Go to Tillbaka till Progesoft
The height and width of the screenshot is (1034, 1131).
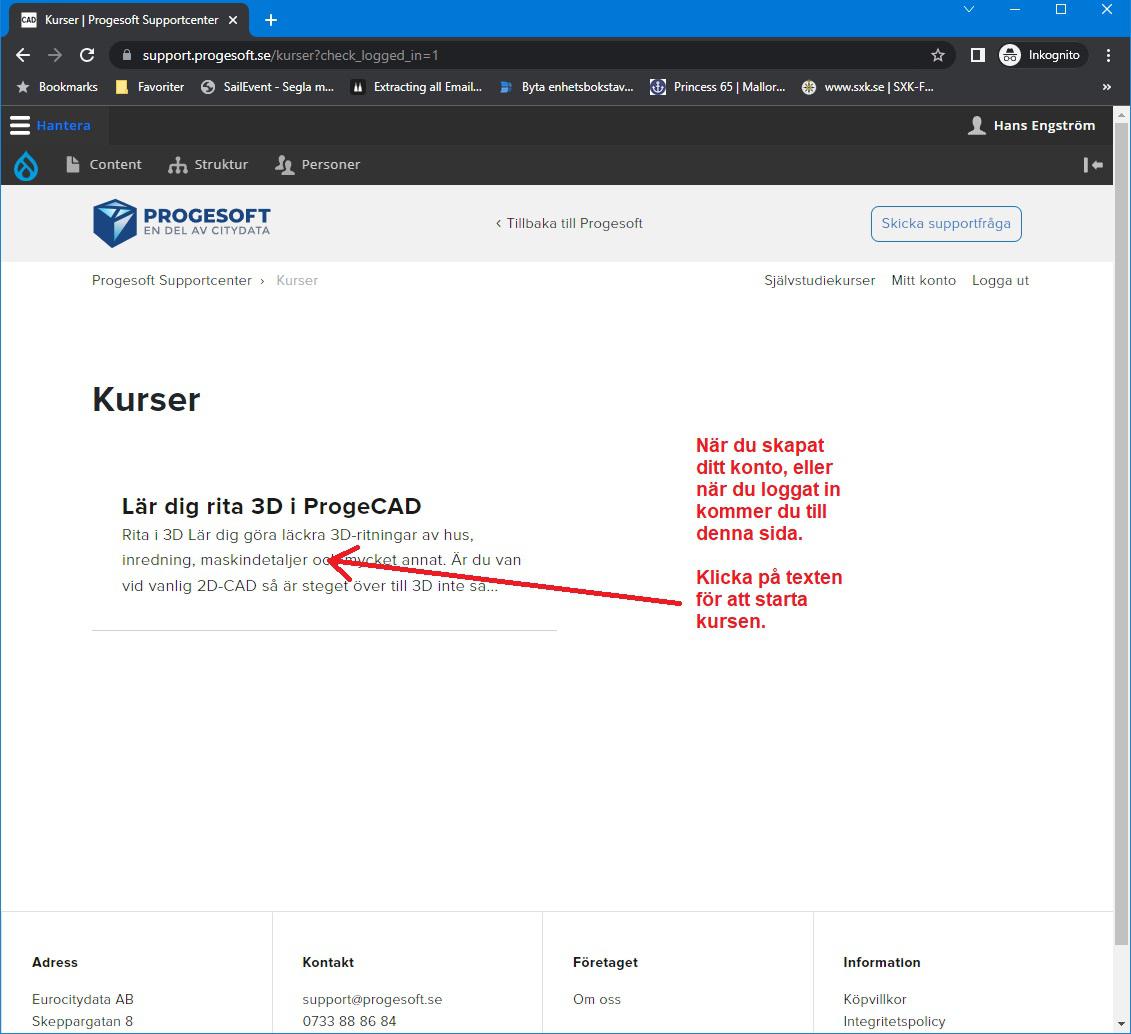[x=569, y=224]
